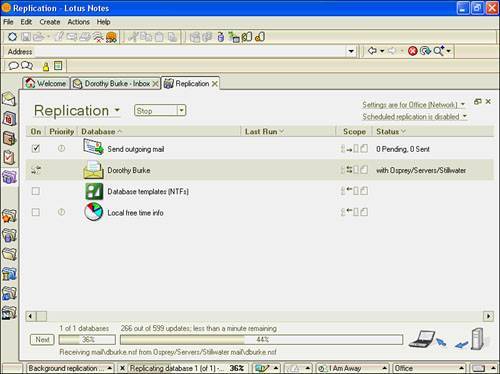Viewport: 500px width, 374px height.
Task: Open the Replication bookmark in sidebar
Action: click(x=9, y=177)
